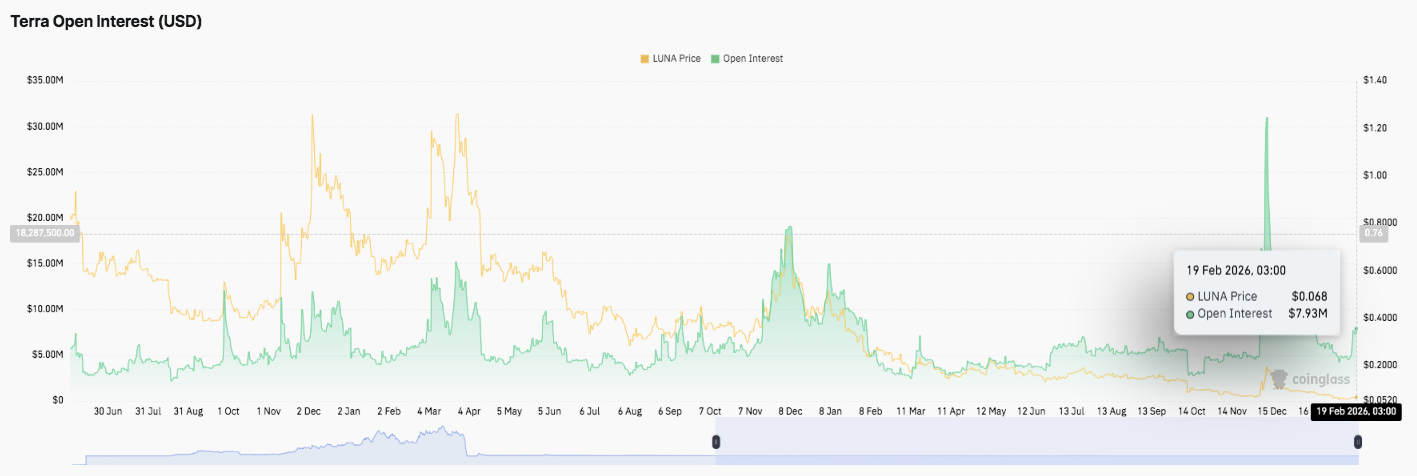The height and width of the screenshot is (476, 1417).
Task: Click the 18,287,500.00 left axis crosshair label
Action: click(44, 233)
